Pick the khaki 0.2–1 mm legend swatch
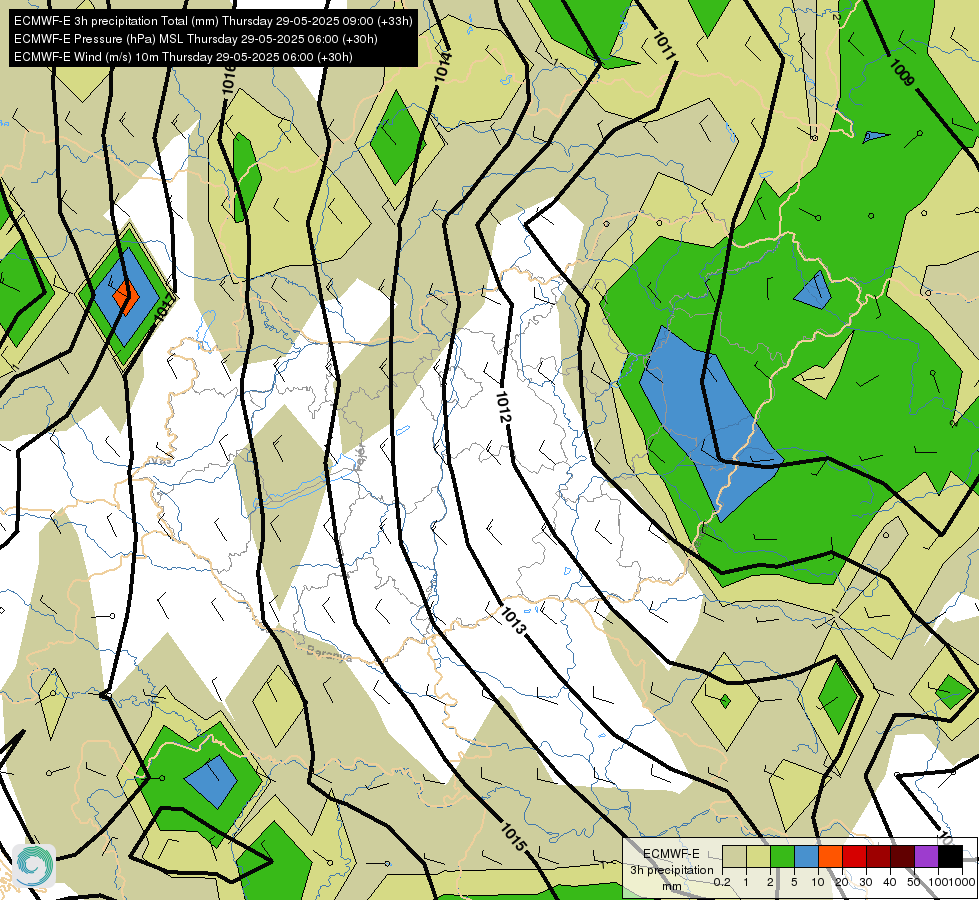979x900 pixels. tap(734, 856)
